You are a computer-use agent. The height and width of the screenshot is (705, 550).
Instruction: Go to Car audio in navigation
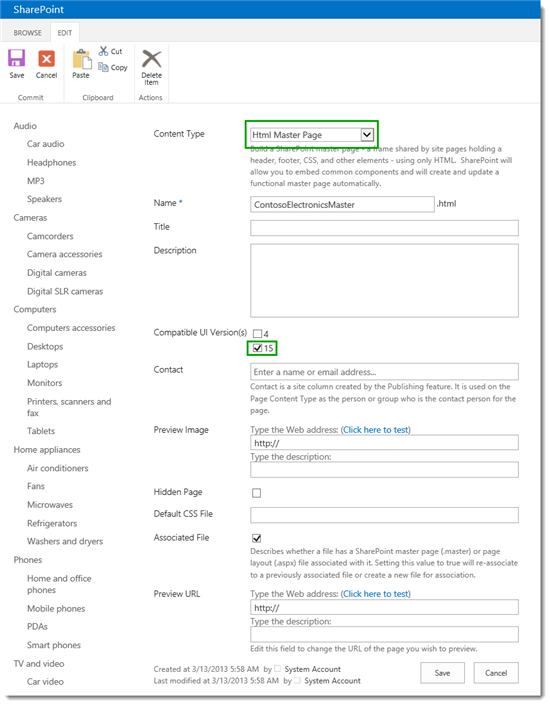coord(45,144)
